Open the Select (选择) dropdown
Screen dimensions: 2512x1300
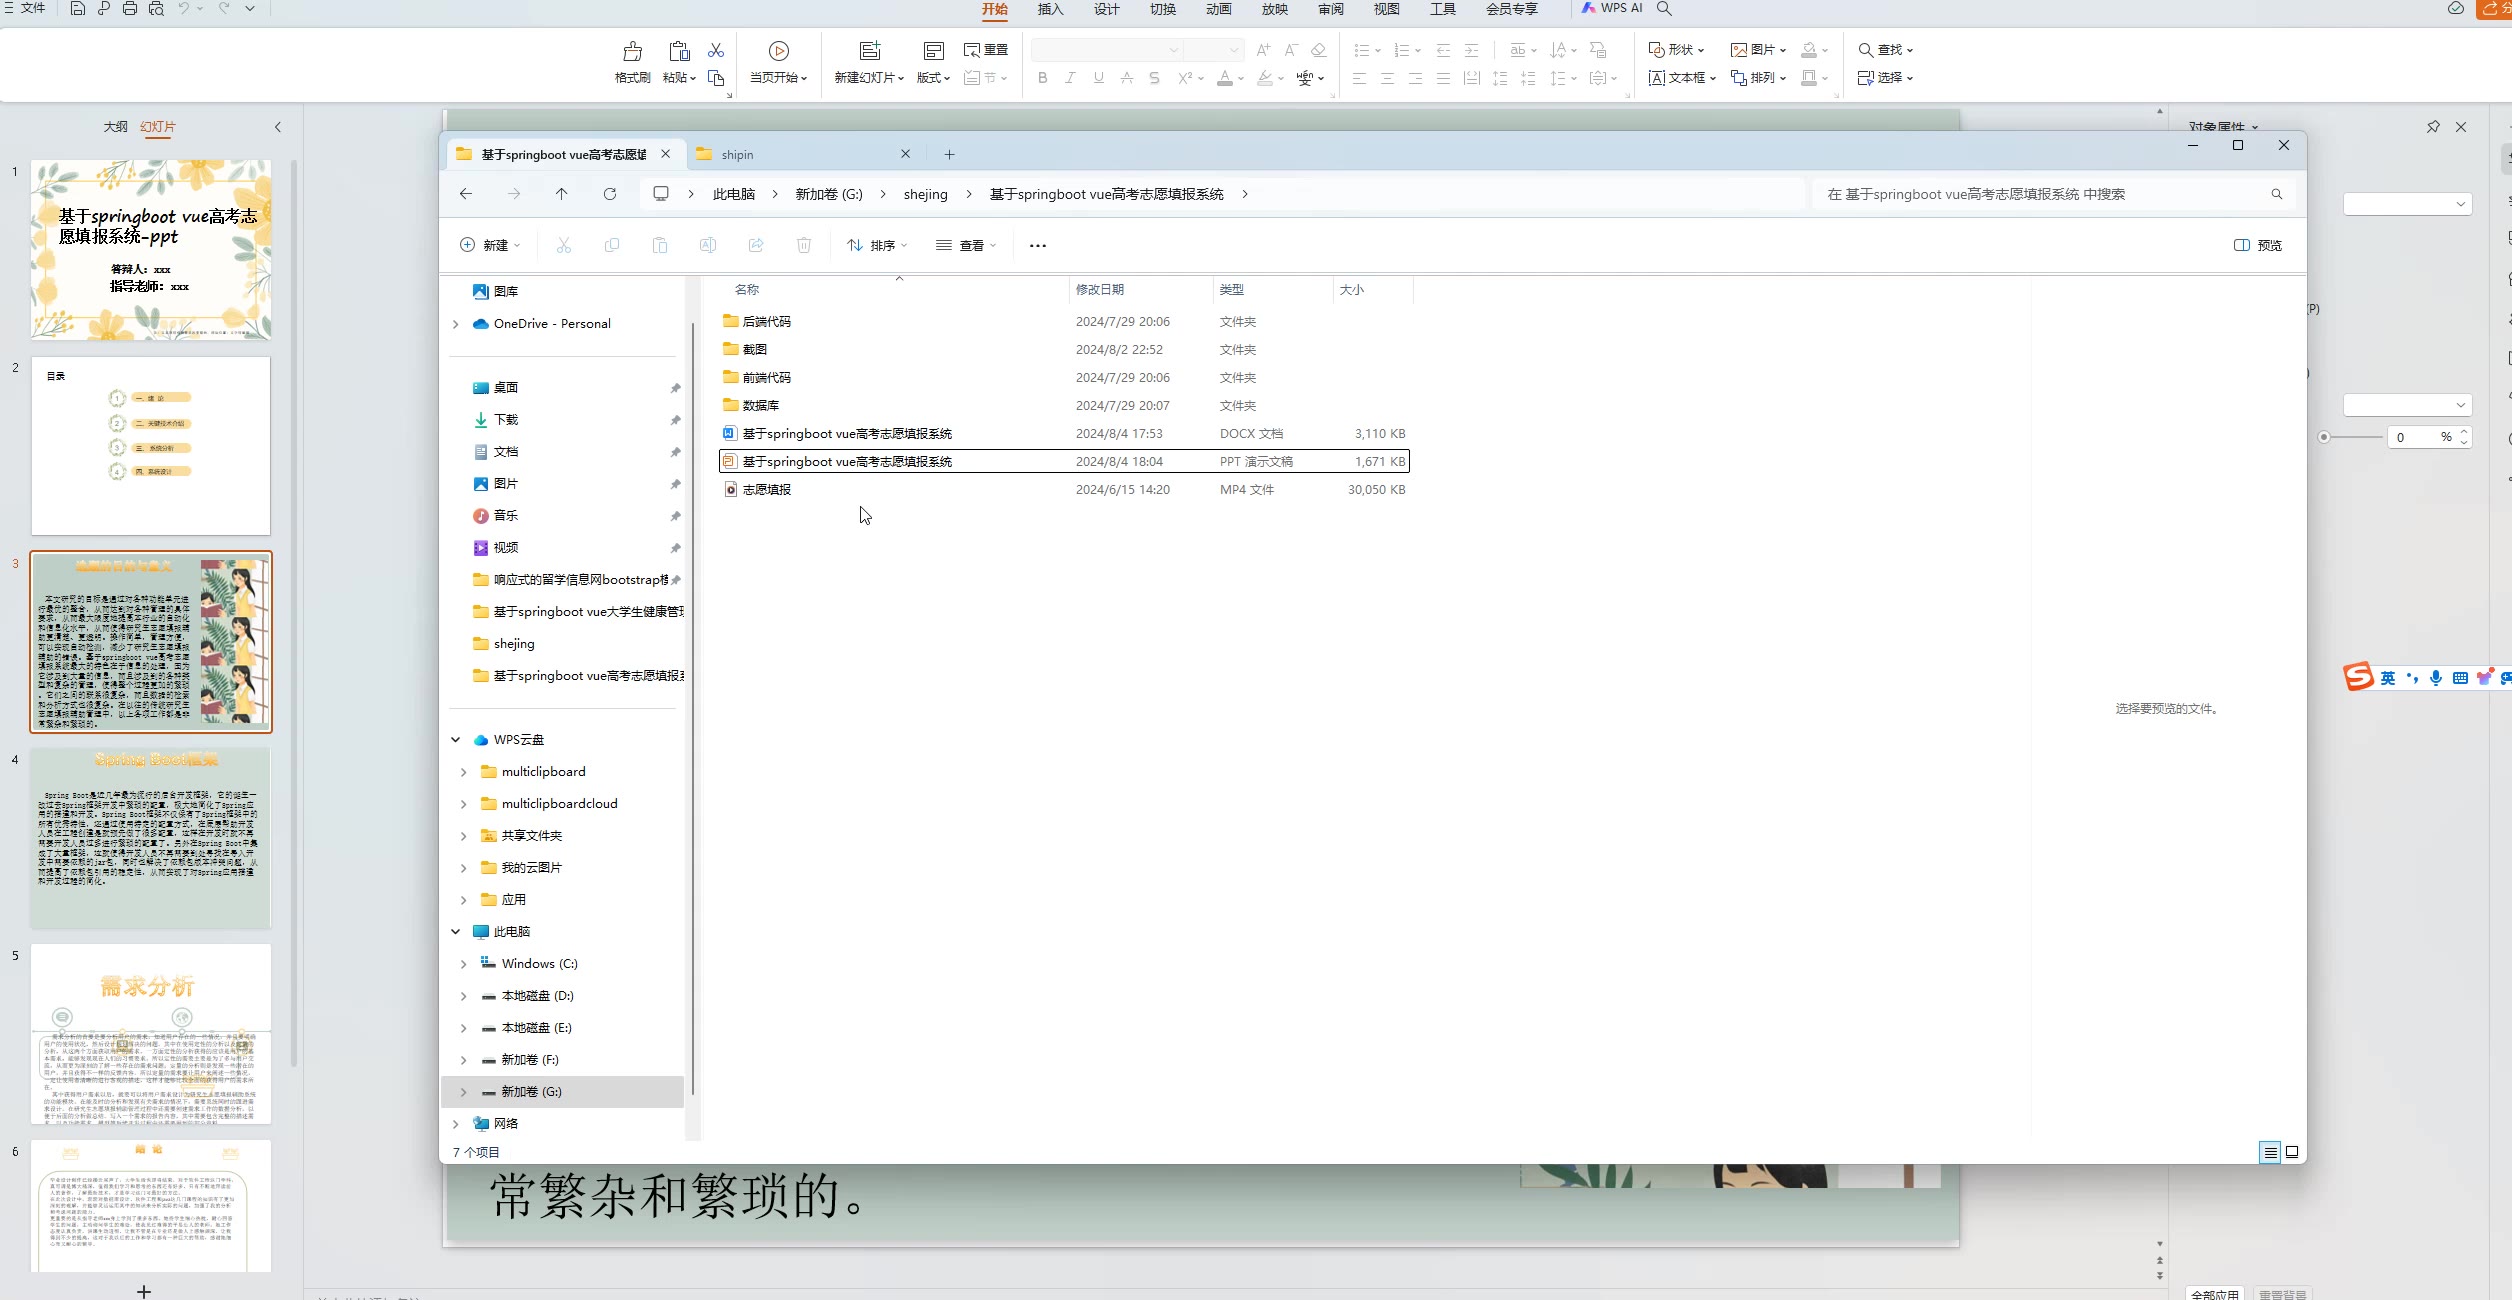tap(1886, 78)
